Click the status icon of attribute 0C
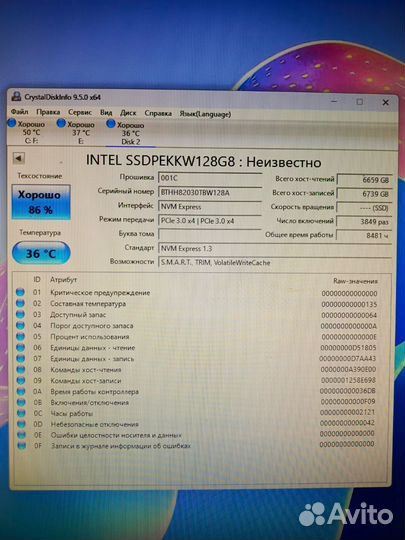The height and width of the screenshot is (540, 405). pyautogui.click(x=21, y=413)
